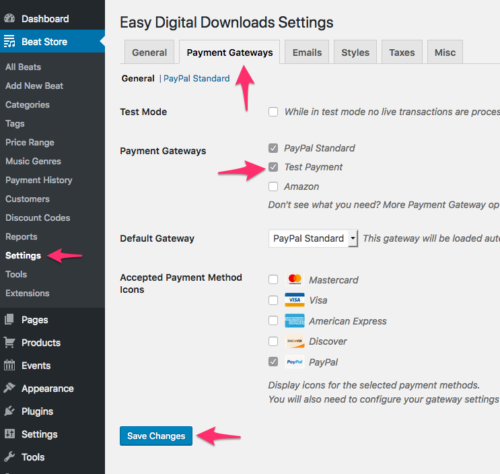Image resolution: width=500 pixels, height=474 pixels.
Task: Uncheck the PayPal icon checkbox
Action: click(273, 362)
